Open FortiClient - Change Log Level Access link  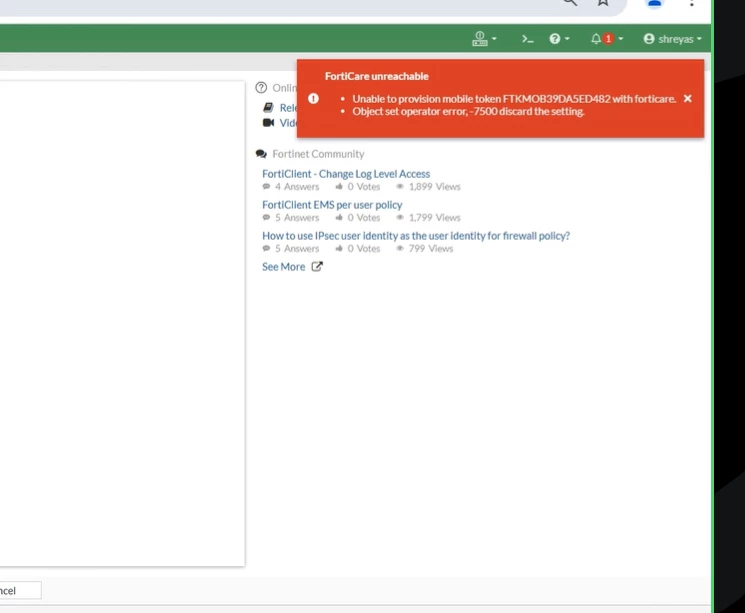(x=346, y=174)
